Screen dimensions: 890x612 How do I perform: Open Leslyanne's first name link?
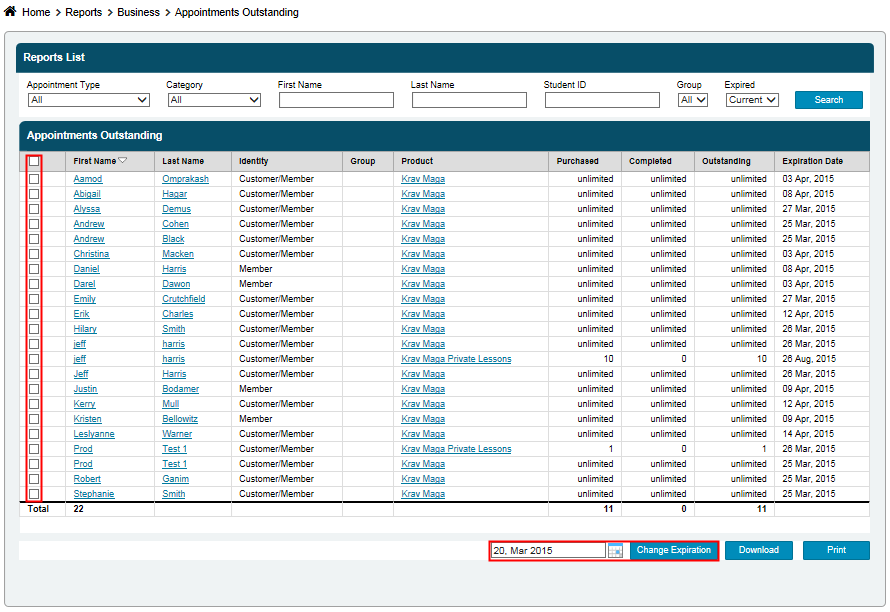coord(94,434)
